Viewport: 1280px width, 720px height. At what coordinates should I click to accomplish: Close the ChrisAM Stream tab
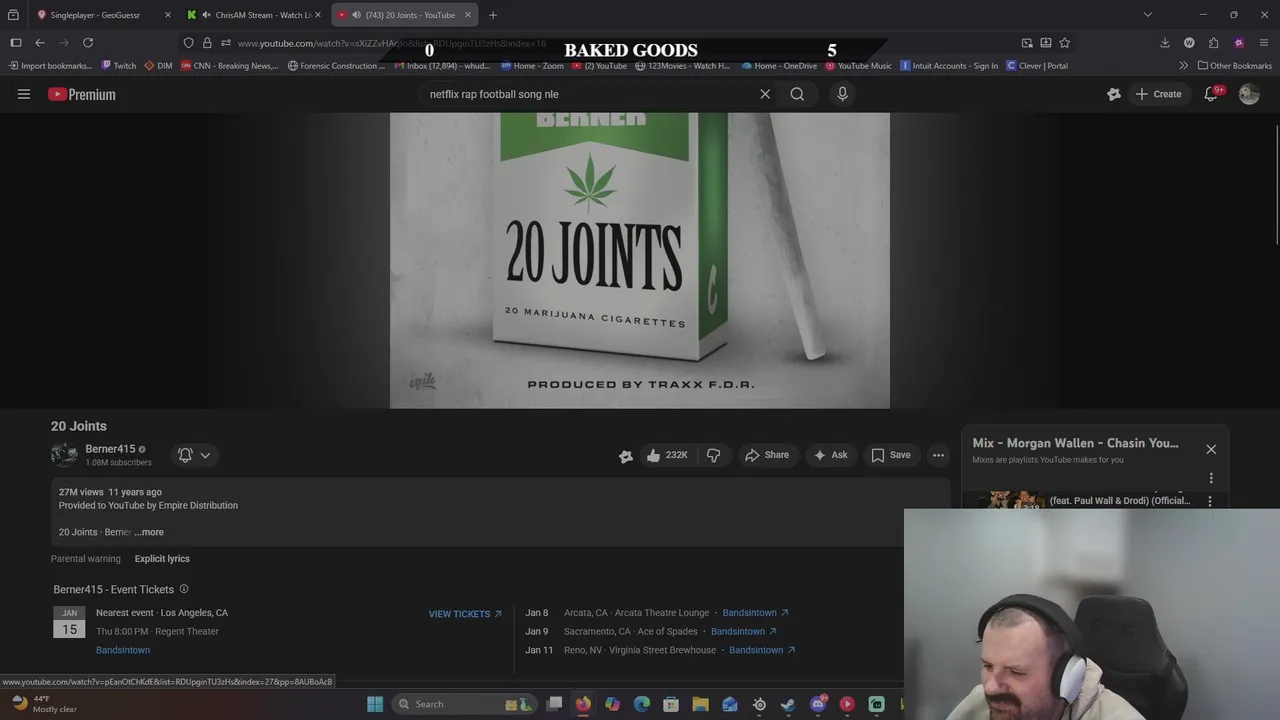[318, 15]
